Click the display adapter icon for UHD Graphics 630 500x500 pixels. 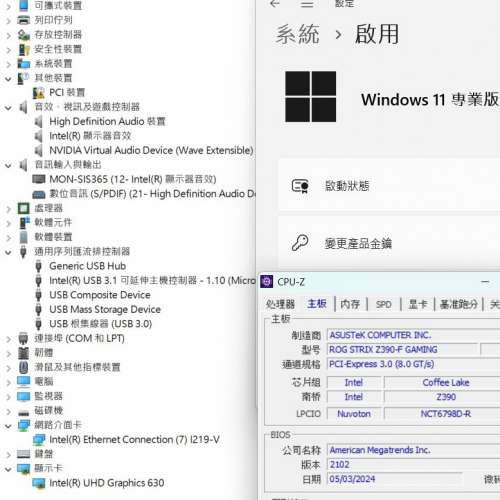coord(39,483)
